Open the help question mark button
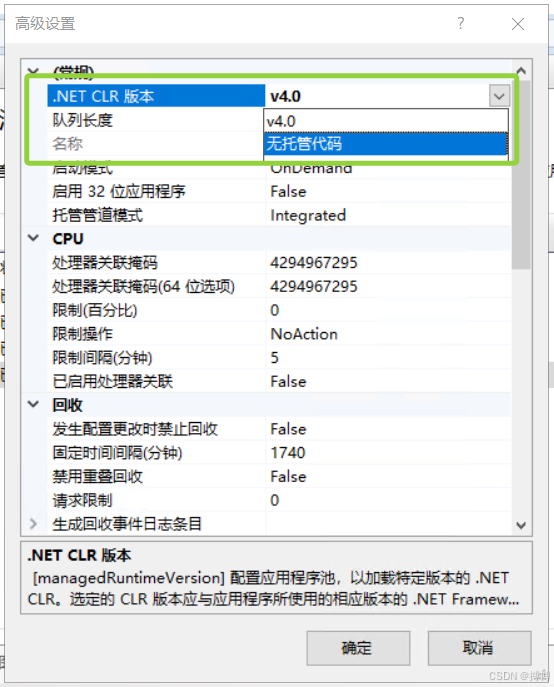This screenshot has width=554, height=687. coord(461,23)
